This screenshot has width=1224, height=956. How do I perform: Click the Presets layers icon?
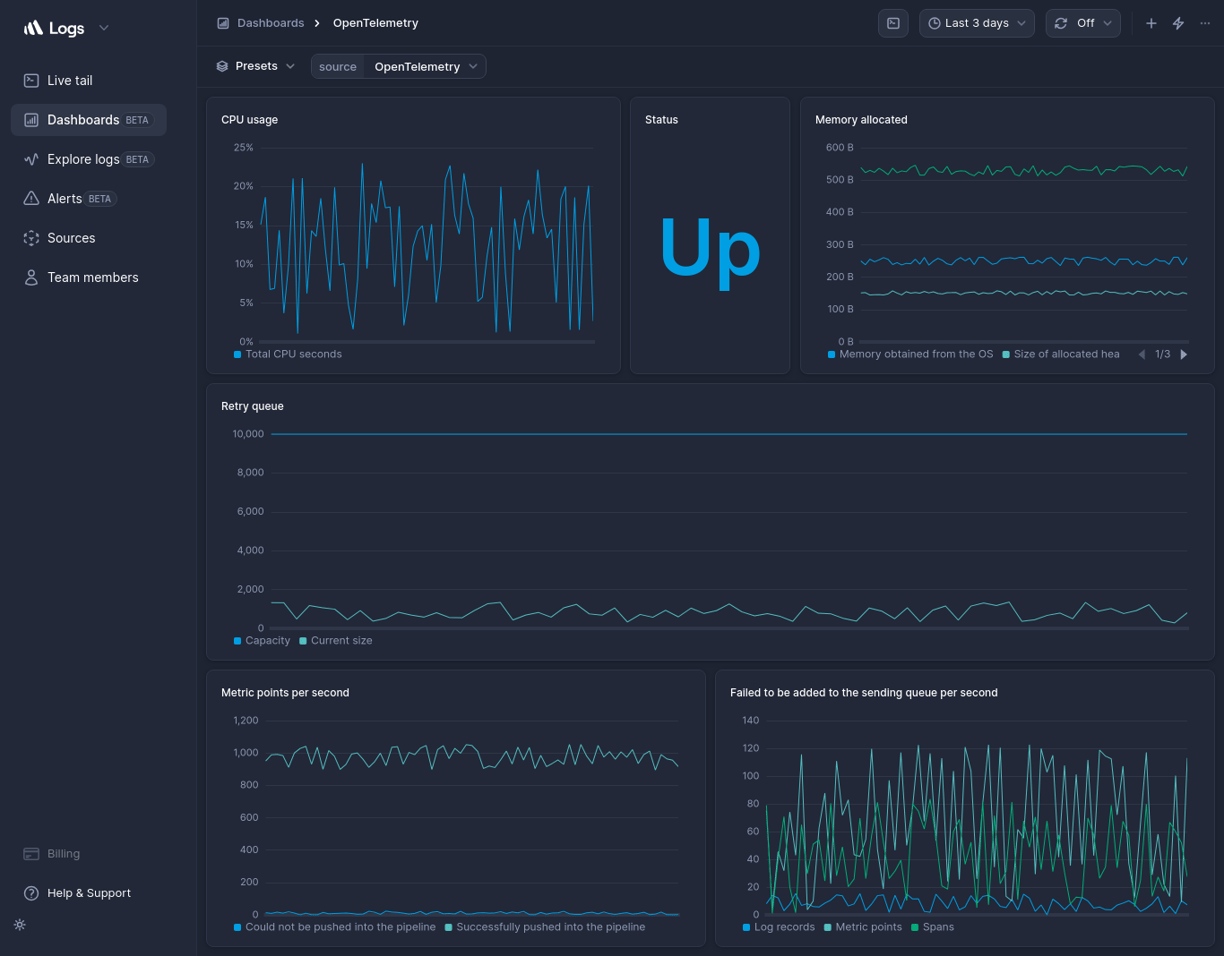222,66
